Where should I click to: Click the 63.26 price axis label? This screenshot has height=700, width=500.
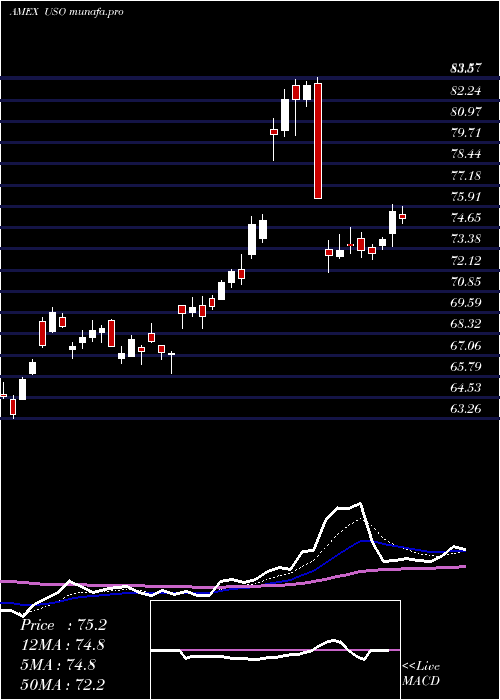[466, 409]
